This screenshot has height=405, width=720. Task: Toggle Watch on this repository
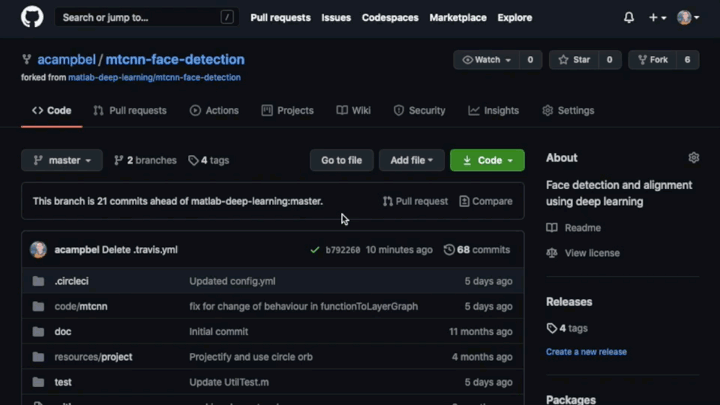tap(486, 60)
